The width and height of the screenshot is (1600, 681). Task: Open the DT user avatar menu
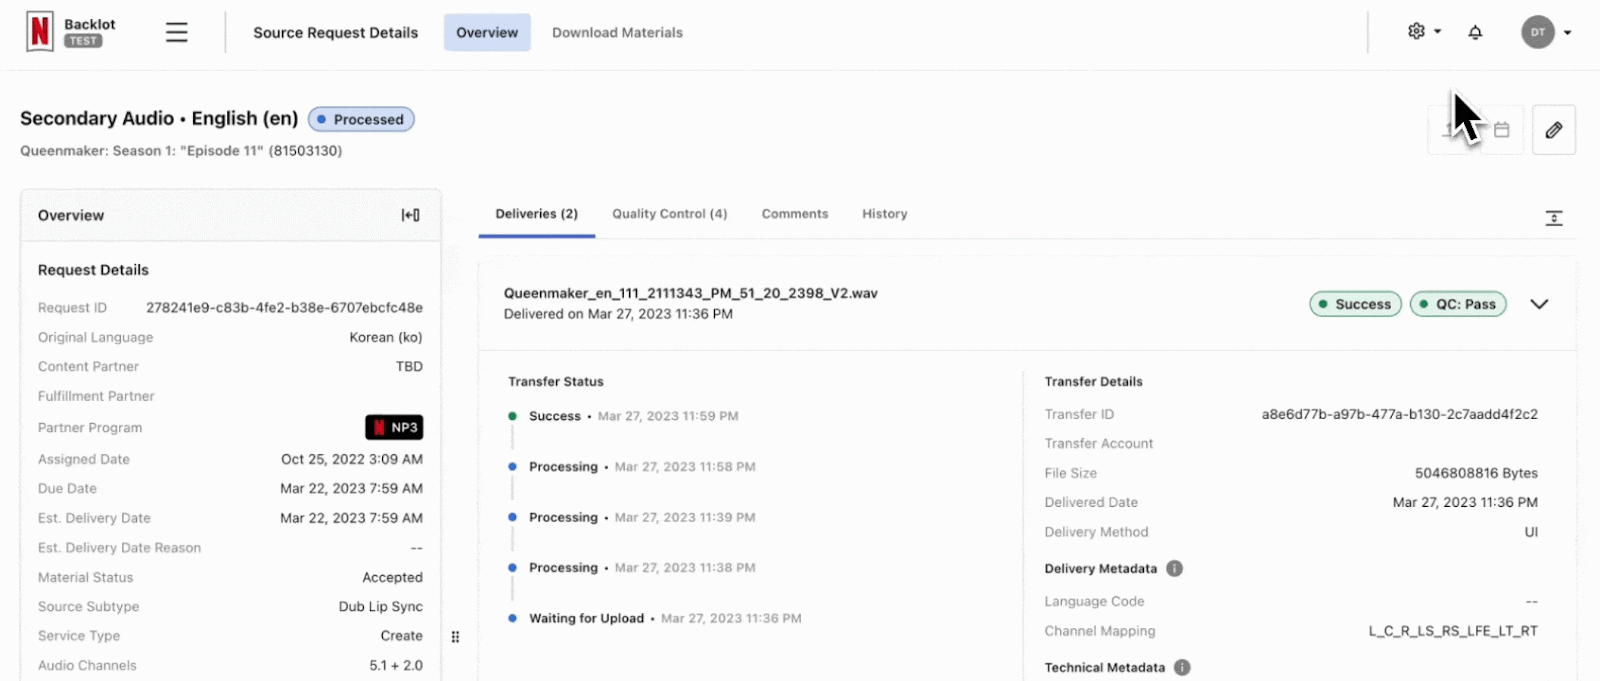pyautogui.click(x=1546, y=32)
